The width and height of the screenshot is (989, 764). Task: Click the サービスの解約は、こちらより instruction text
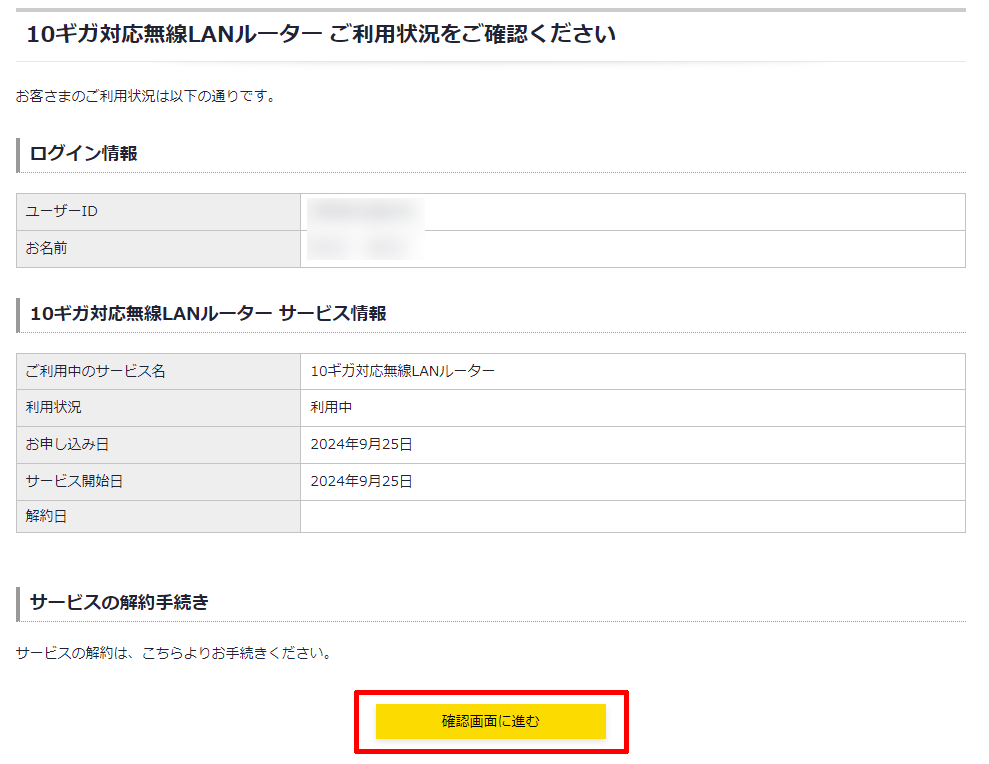click(x=173, y=654)
